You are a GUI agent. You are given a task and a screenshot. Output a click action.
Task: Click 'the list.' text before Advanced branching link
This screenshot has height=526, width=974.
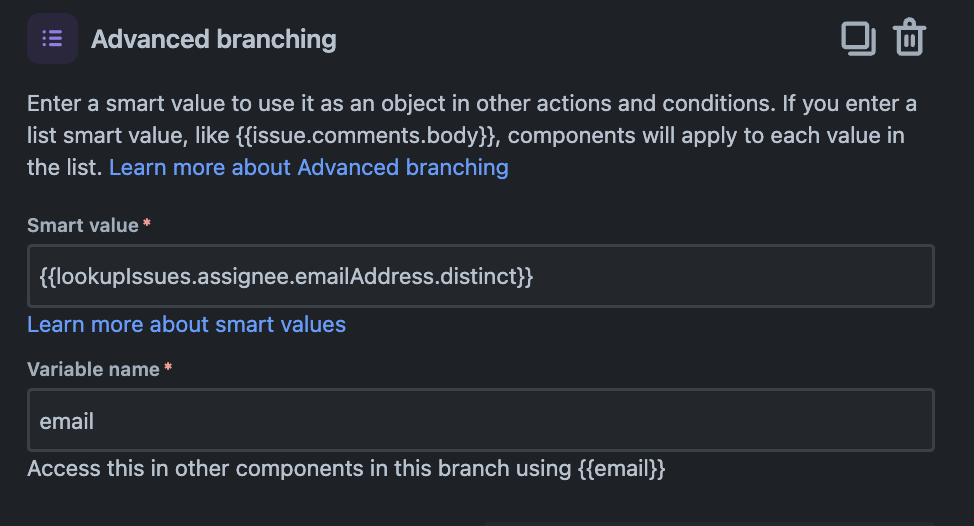(x=65, y=168)
